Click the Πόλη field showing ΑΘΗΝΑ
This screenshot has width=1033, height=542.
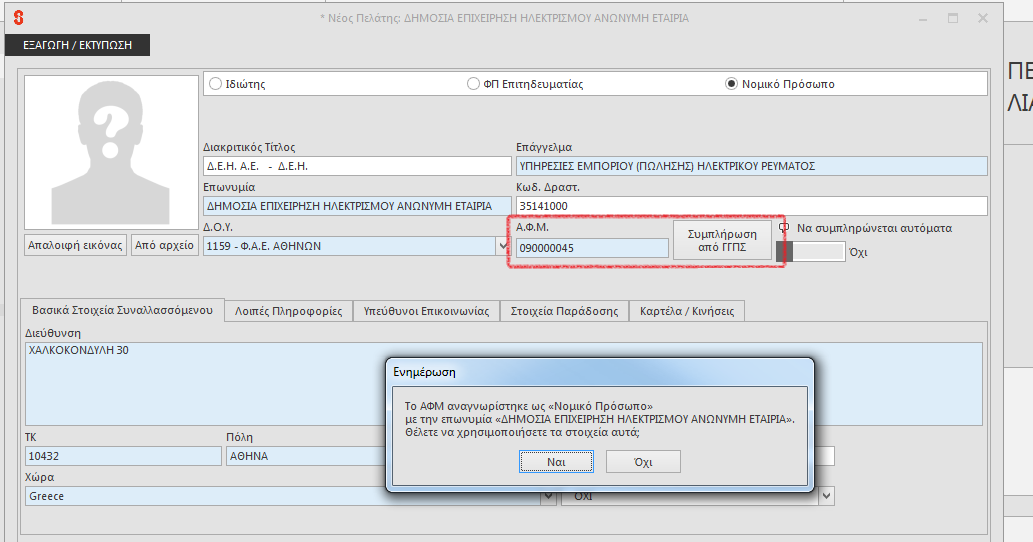pos(306,456)
